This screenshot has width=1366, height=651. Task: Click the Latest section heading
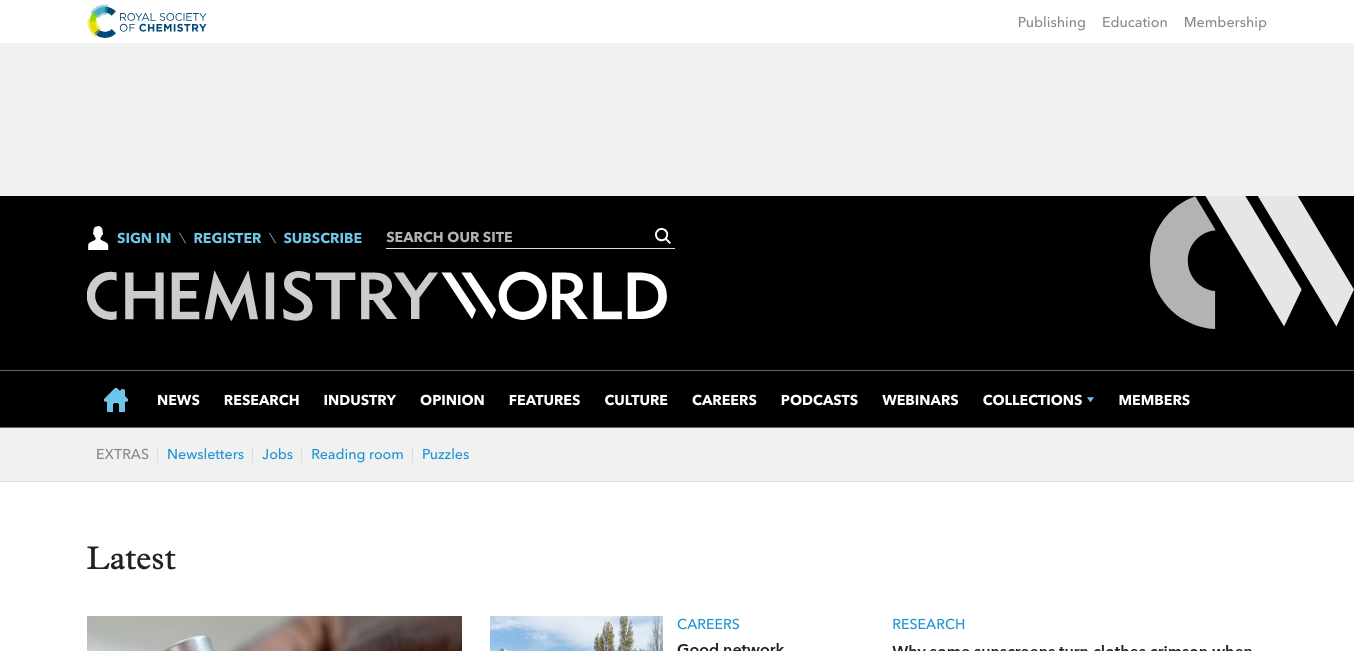tap(131, 558)
